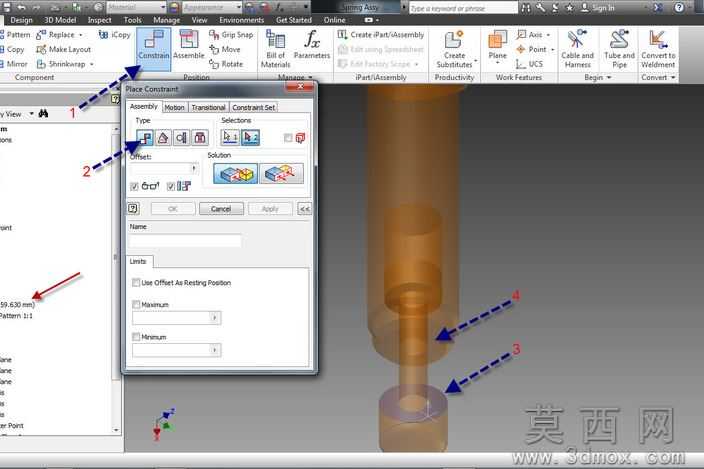Select Tangent constraint type
The width and height of the screenshot is (704, 469).
click(181, 137)
